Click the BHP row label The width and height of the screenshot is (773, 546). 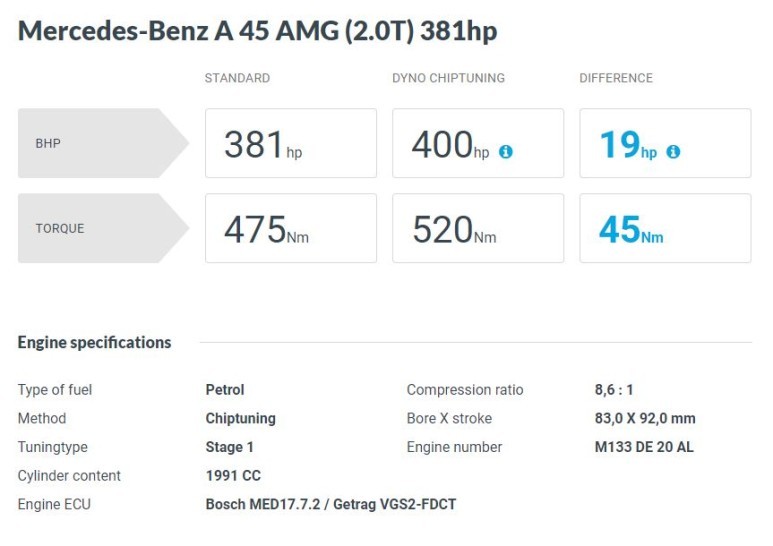(x=48, y=143)
